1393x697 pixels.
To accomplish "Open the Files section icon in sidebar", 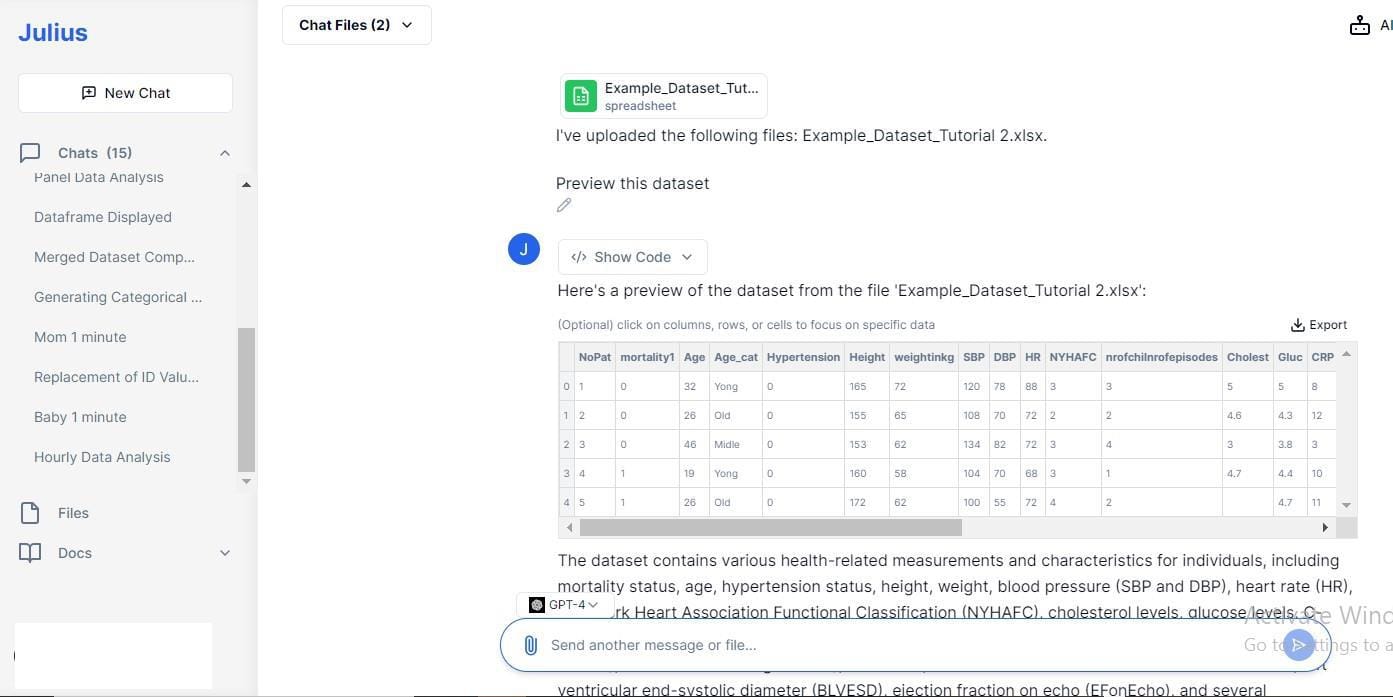I will tap(30, 513).
